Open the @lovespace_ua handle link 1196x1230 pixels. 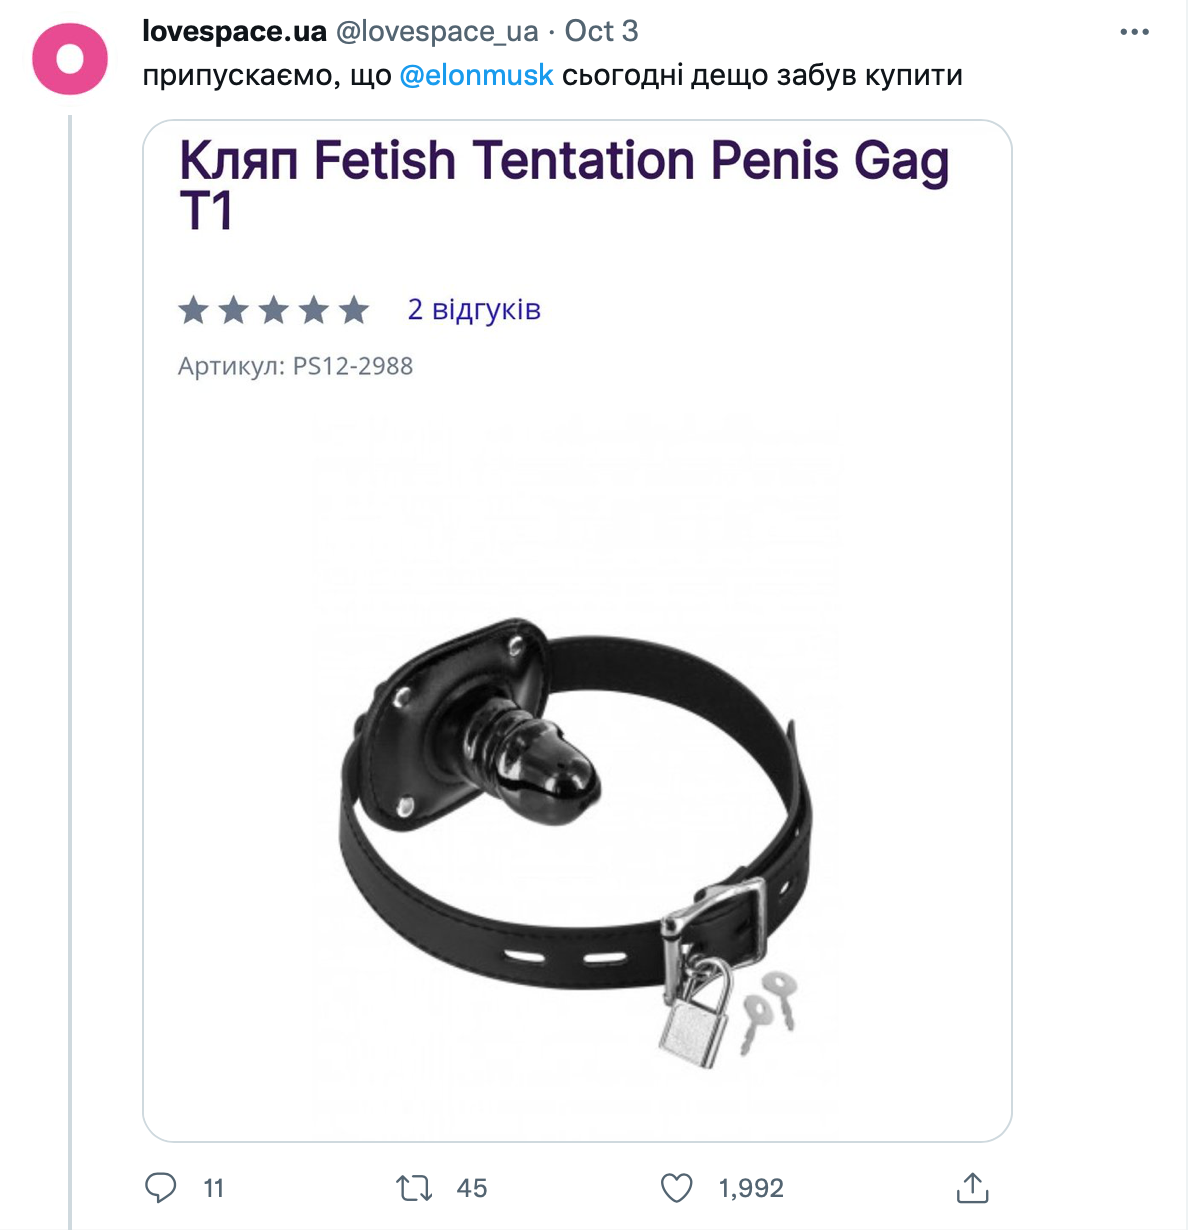coord(437,32)
